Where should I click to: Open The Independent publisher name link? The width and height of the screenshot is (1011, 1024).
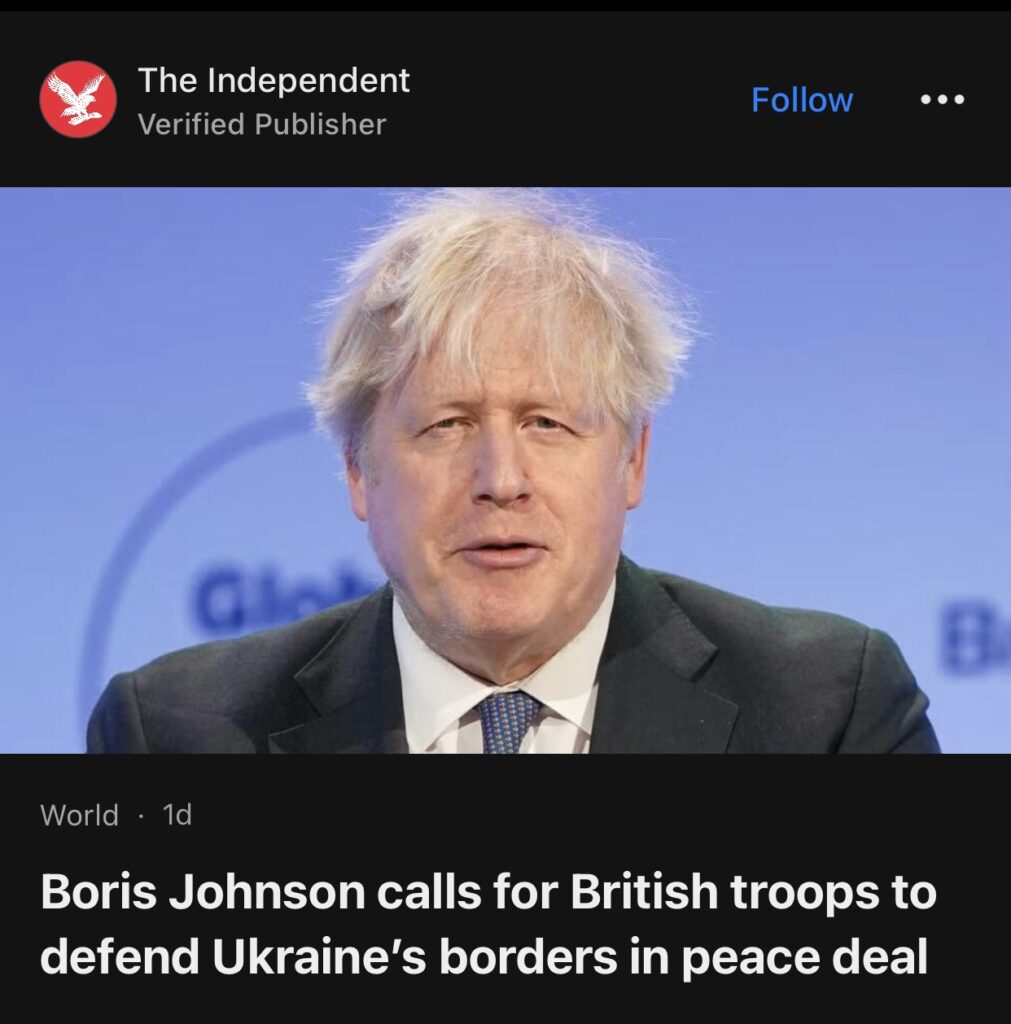tap(274, 80)
